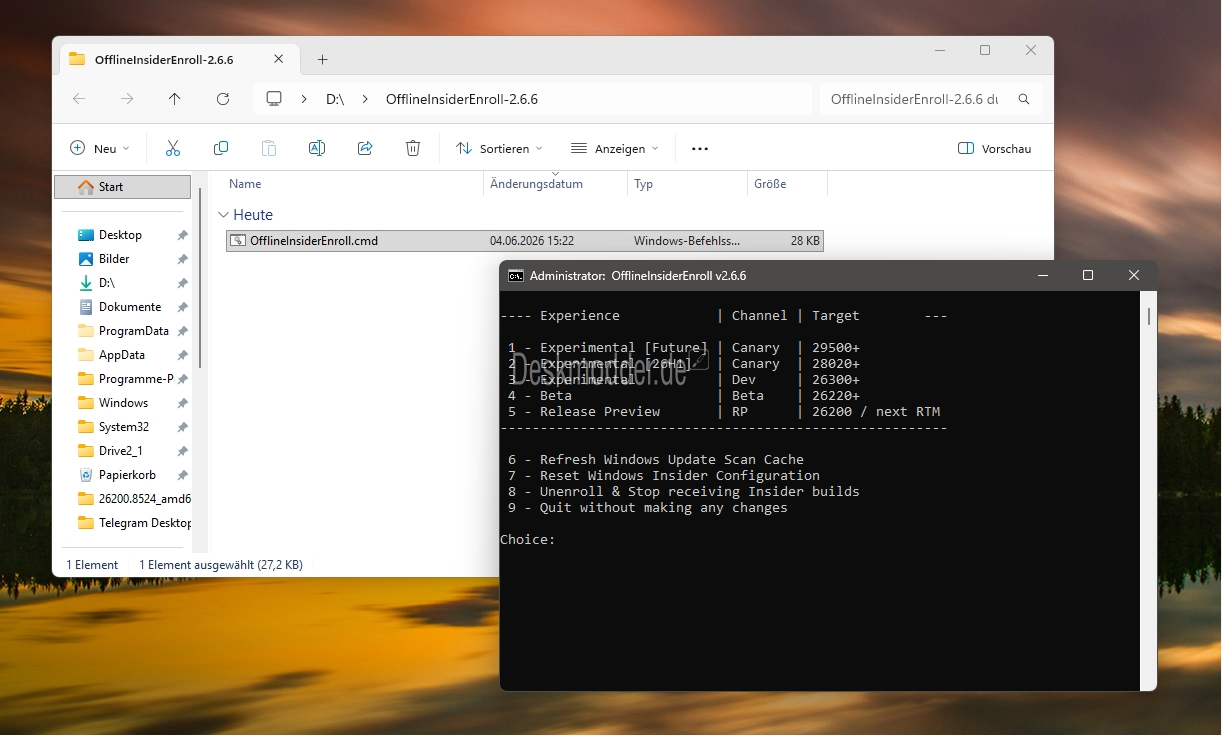
Task: Open the Sortieren dropdown
Action: pos(499,148)
